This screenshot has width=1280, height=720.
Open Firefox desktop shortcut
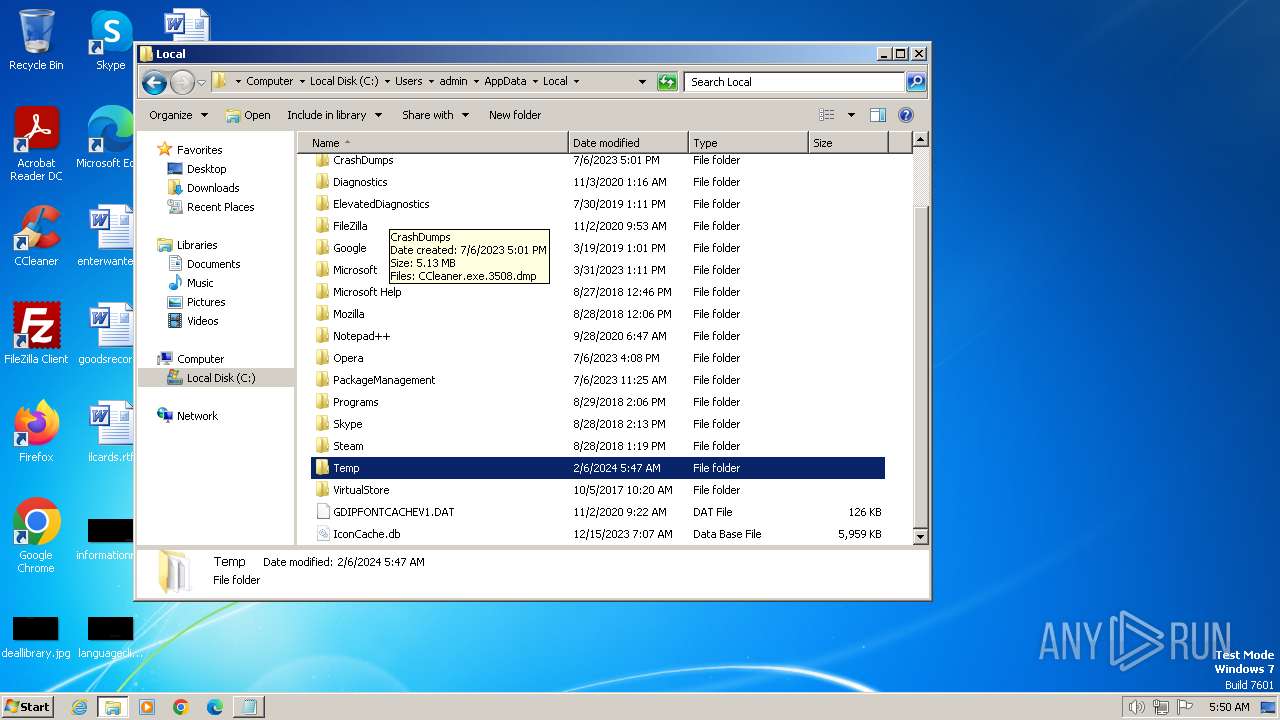point(36,432)
